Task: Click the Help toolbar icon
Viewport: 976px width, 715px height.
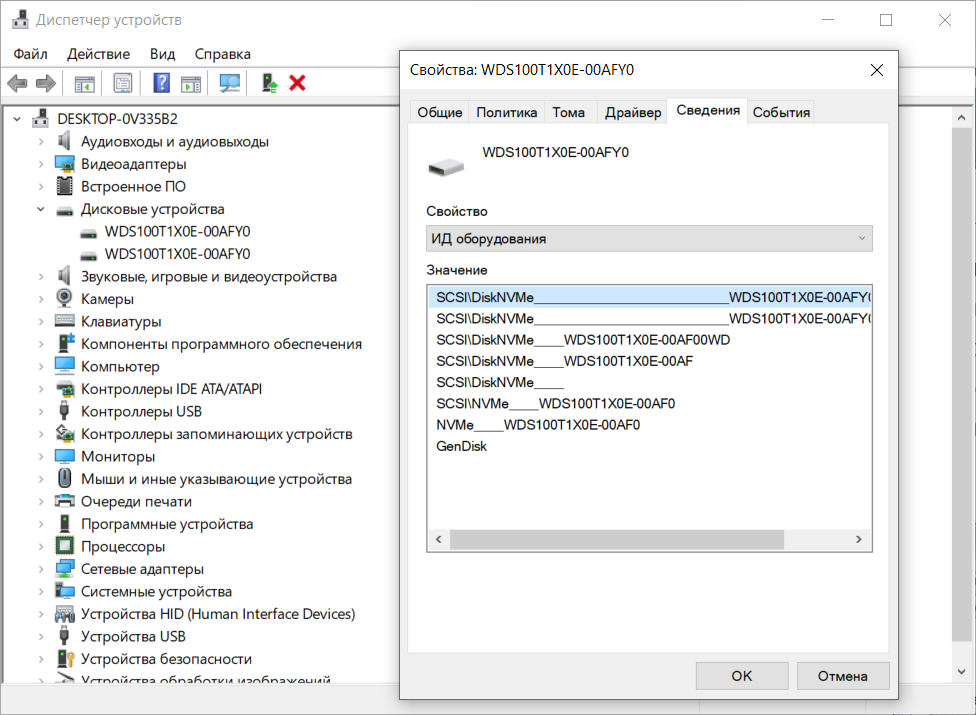Action: pyautogui.click(x=161, y=83)
